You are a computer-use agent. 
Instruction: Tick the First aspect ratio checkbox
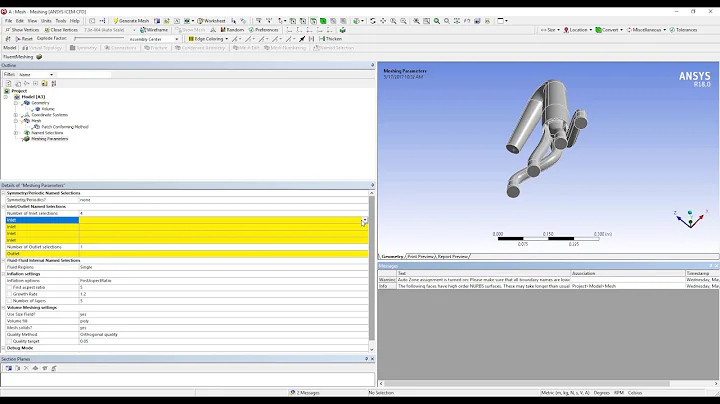pyautogui.click(x=9, y=287)
